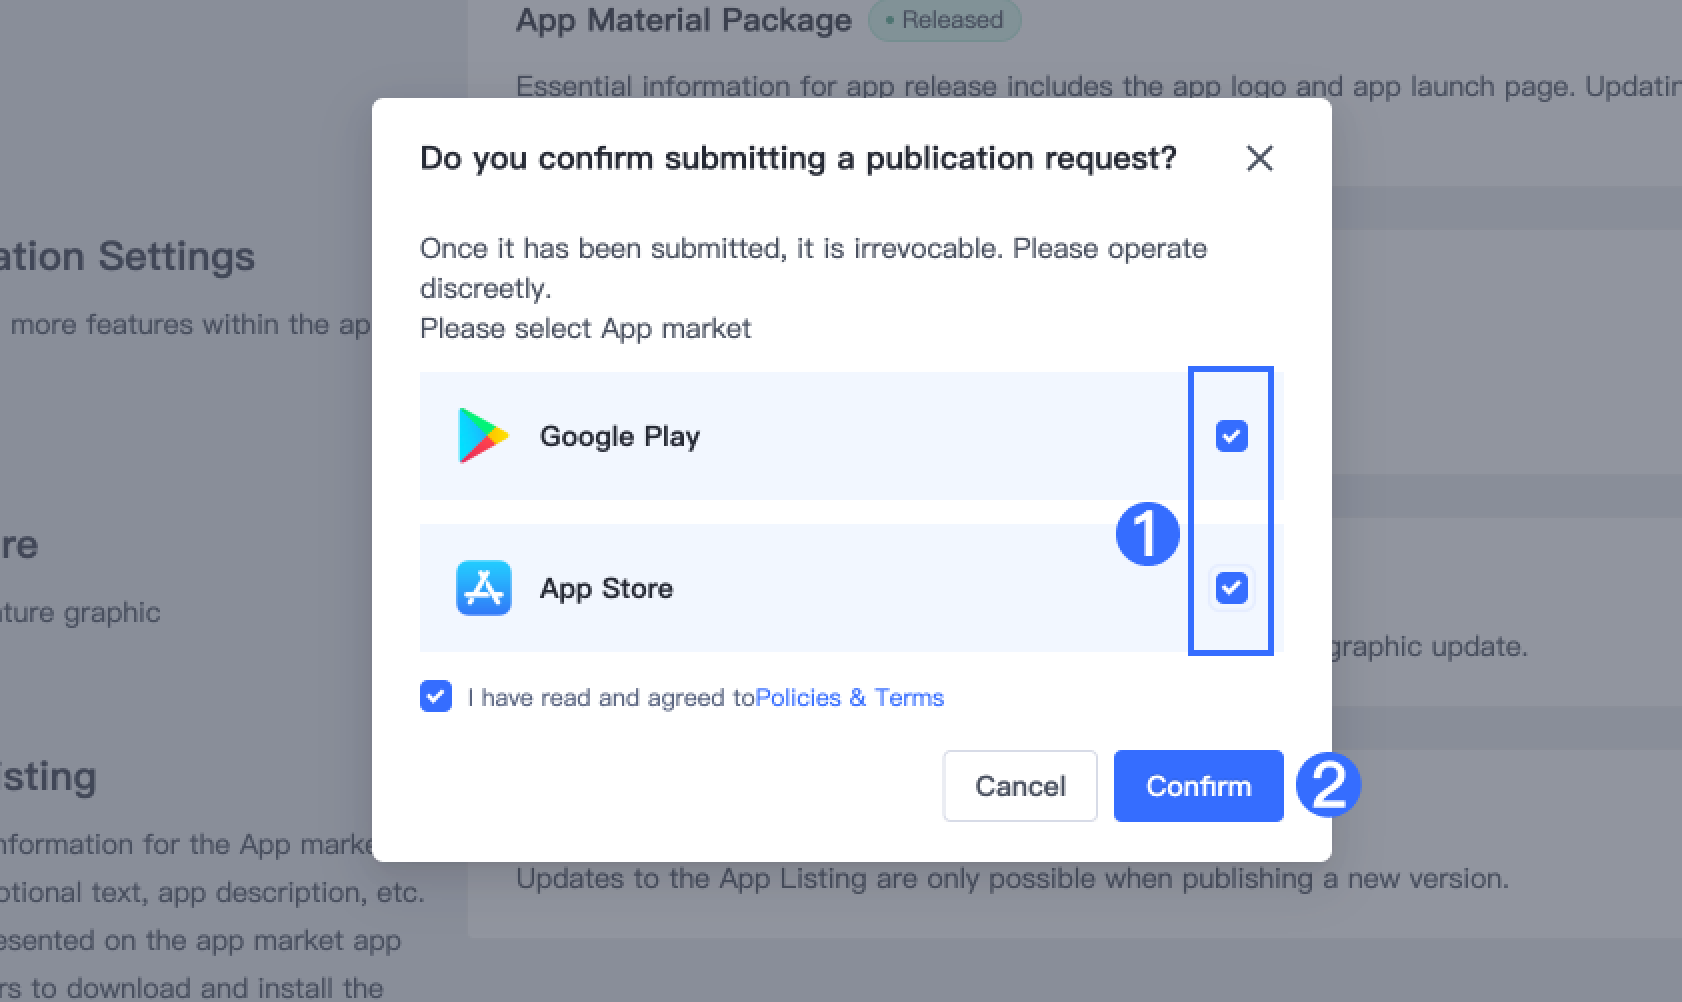The width and height of the screenshot is (1682, 1002).
Task: Click the App Listing update note text
Action: [x=1012, y=879]
